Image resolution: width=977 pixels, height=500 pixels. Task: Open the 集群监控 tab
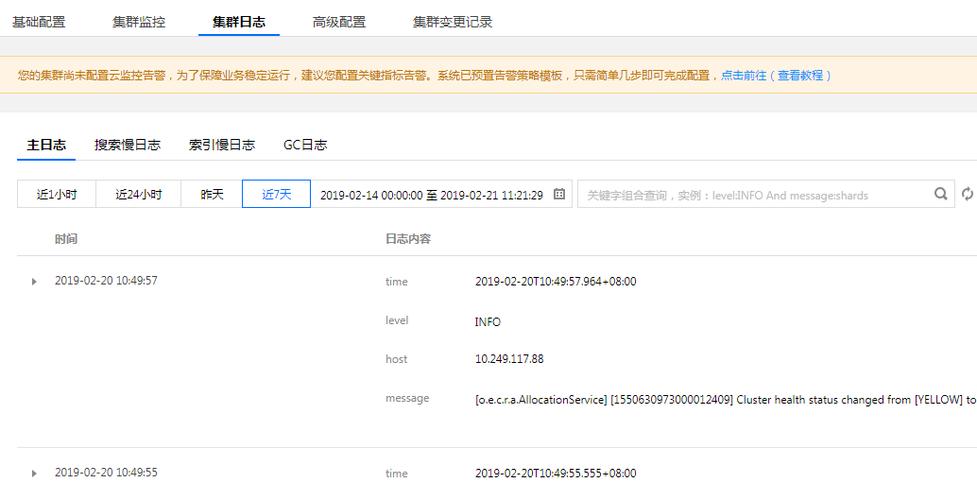tap(139, 22)
